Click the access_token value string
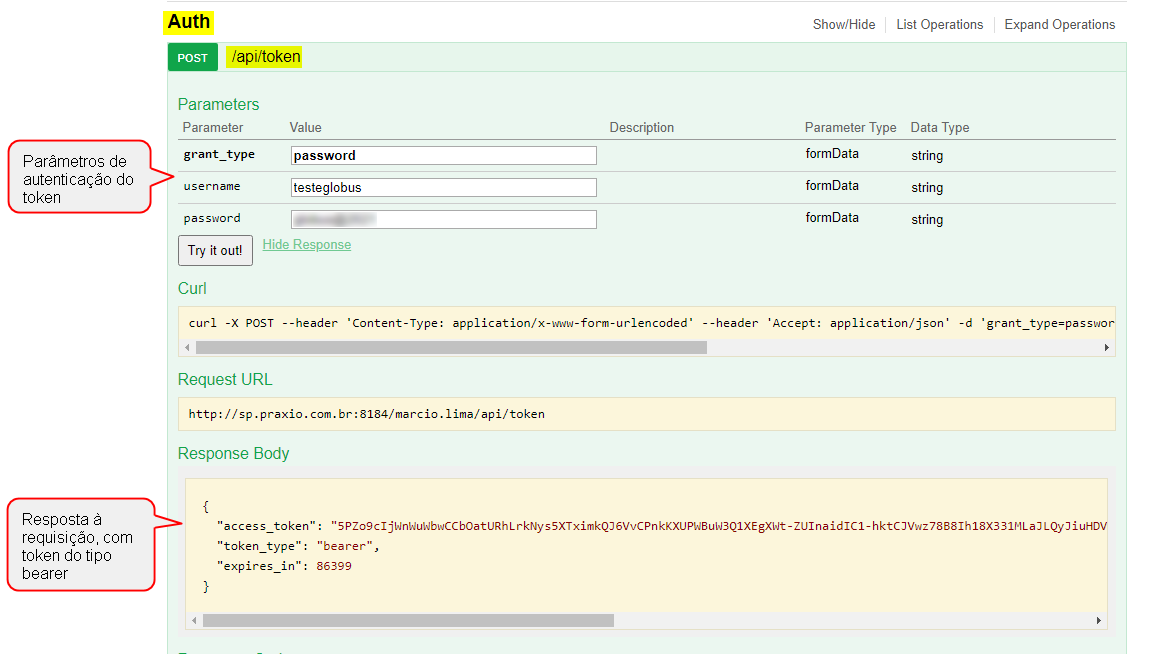 coord(719,526)
